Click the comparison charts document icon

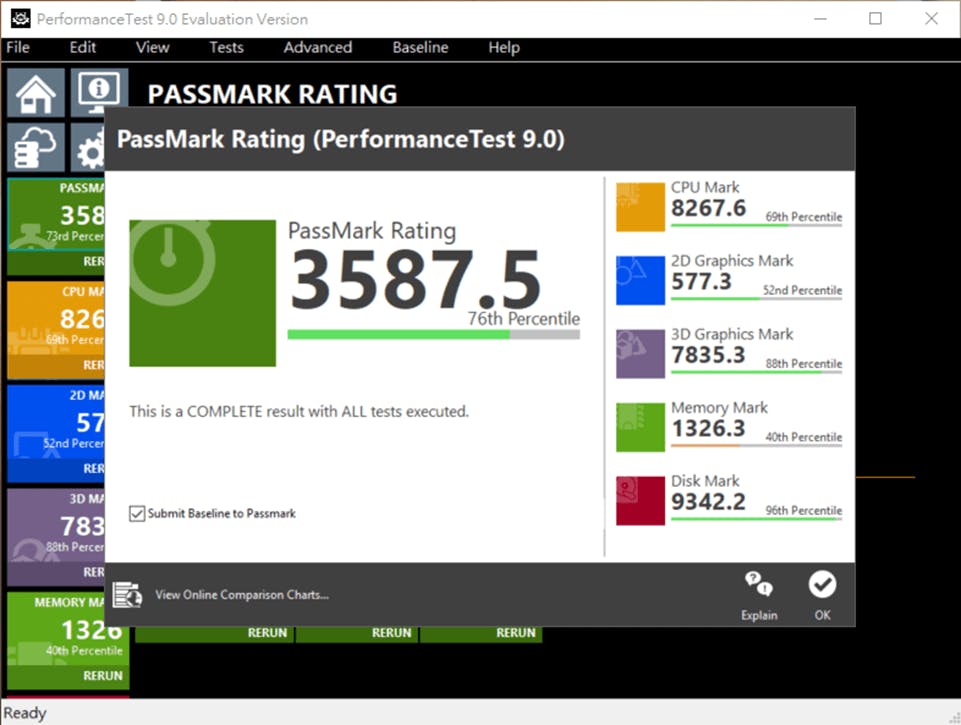[x=127, y=594]
